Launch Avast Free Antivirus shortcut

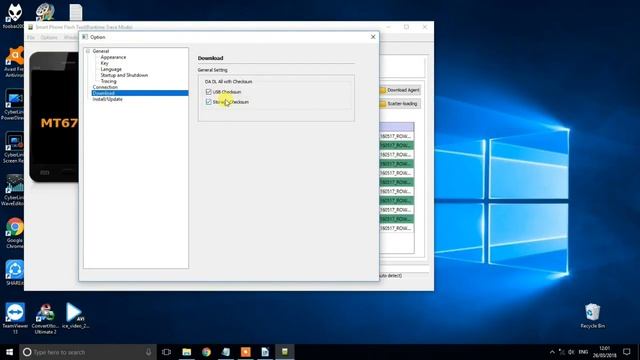tap(14, 62)
